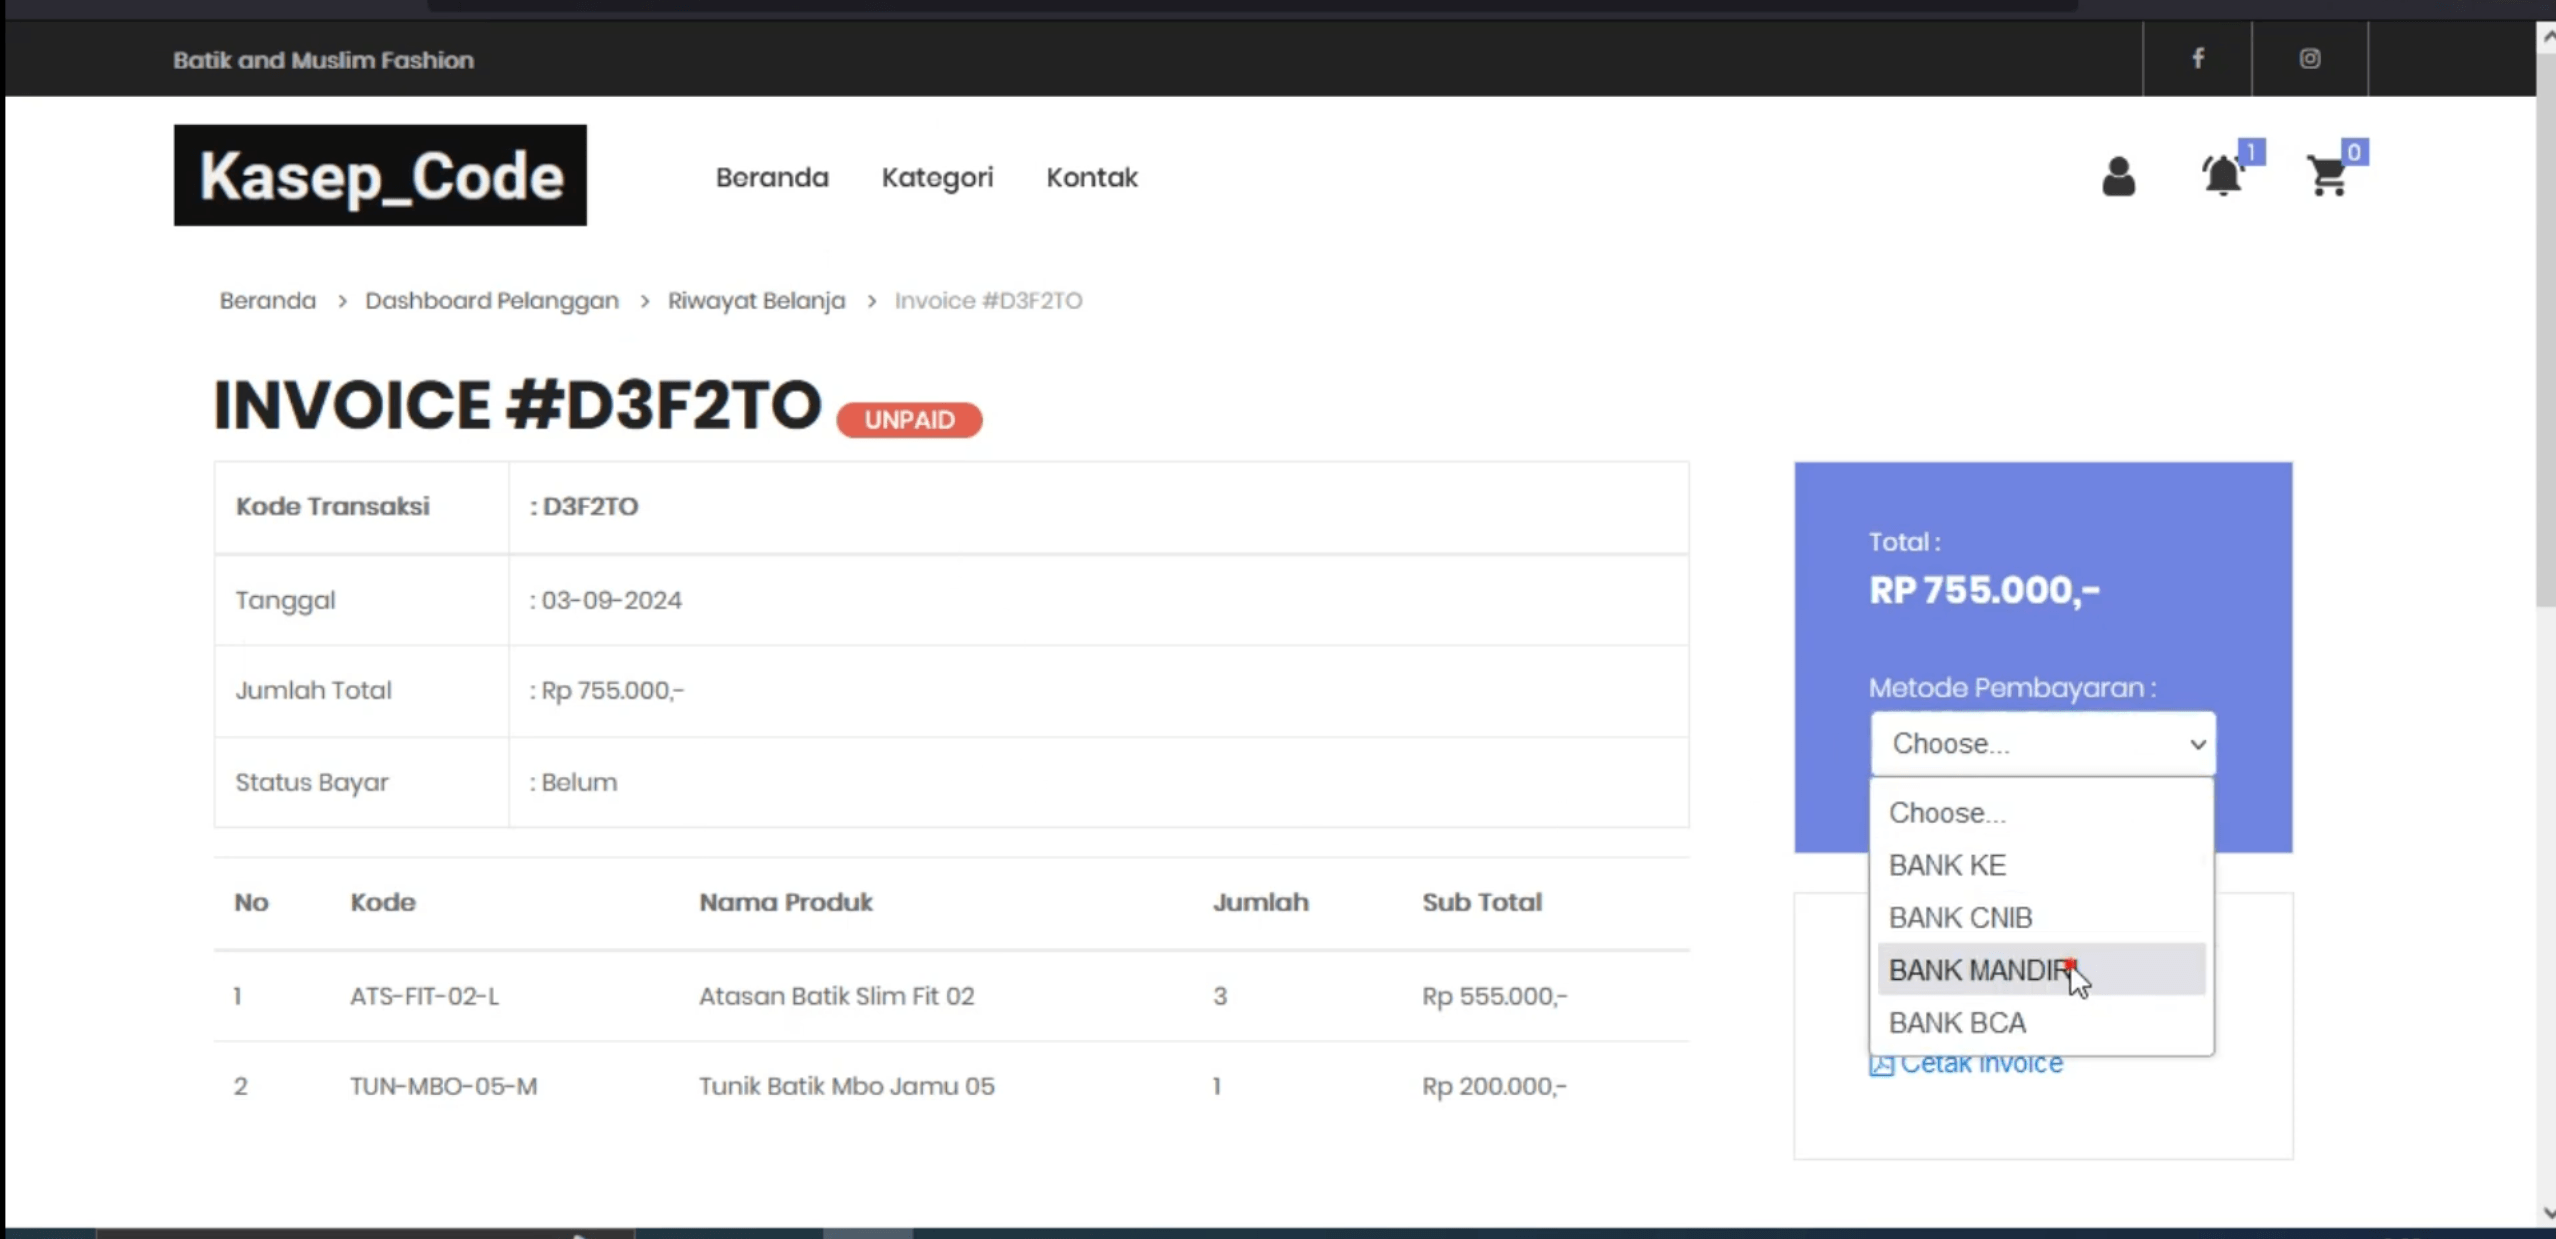The height and width of the screenshot is (1239, 2556).
Task: Click the Tanggal value 03-09-2024
Action: 611,600
